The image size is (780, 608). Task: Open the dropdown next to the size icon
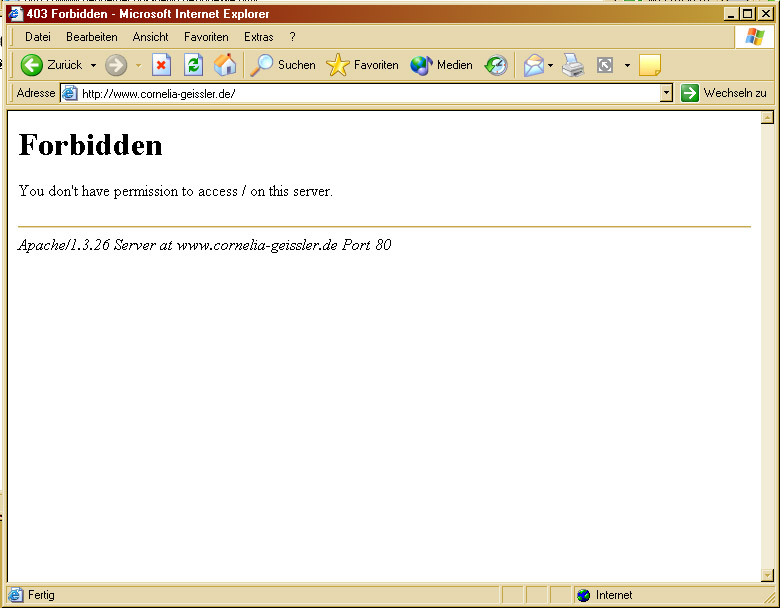627,65
